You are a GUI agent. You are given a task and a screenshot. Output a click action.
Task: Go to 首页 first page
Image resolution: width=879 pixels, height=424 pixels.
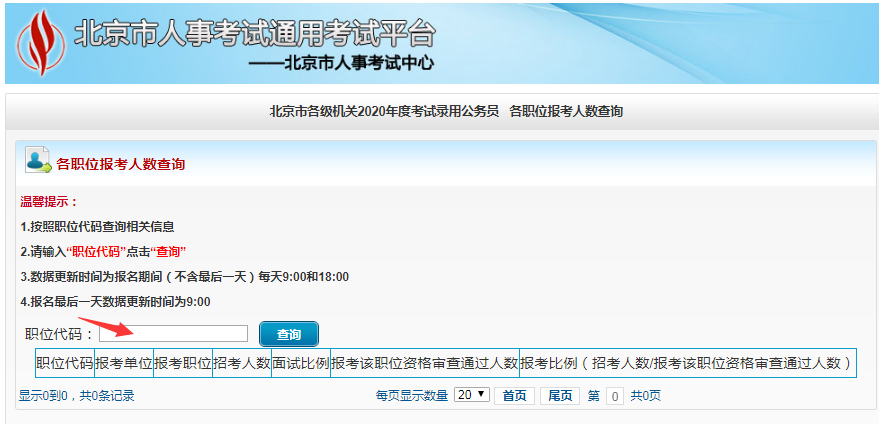[x=515, y=395]
